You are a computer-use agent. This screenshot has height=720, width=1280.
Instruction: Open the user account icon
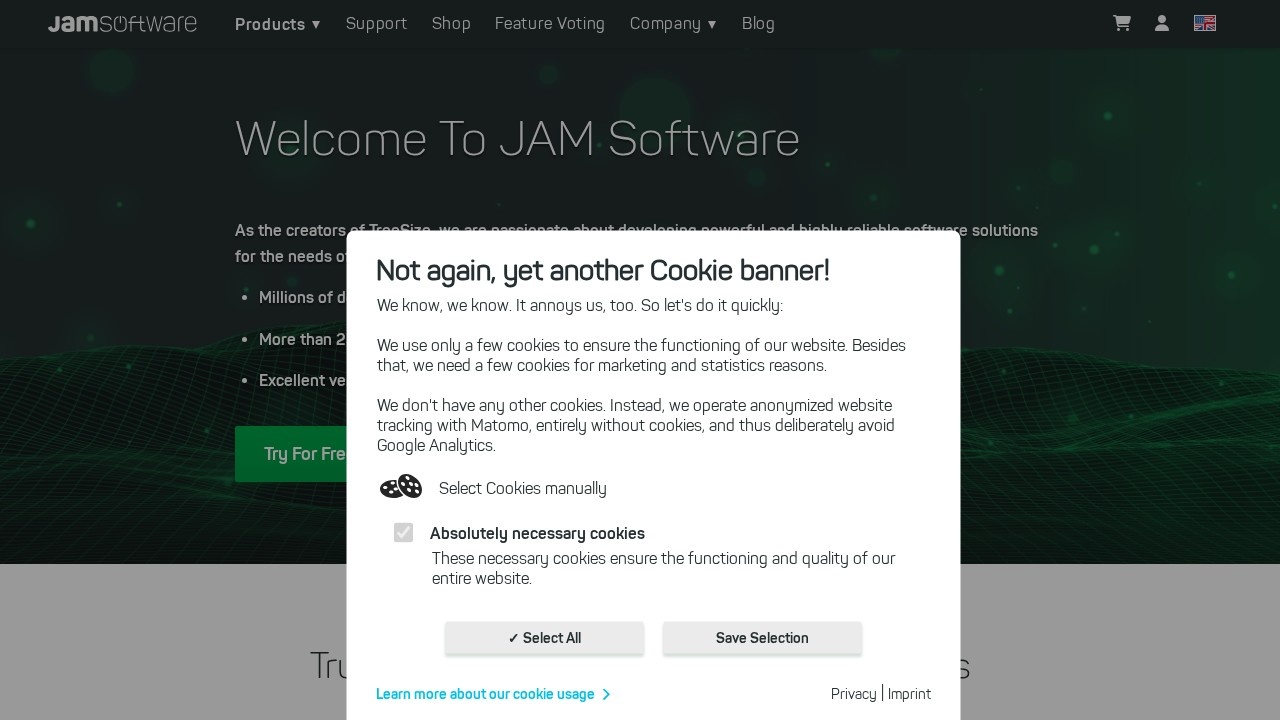coord(1162,23)
